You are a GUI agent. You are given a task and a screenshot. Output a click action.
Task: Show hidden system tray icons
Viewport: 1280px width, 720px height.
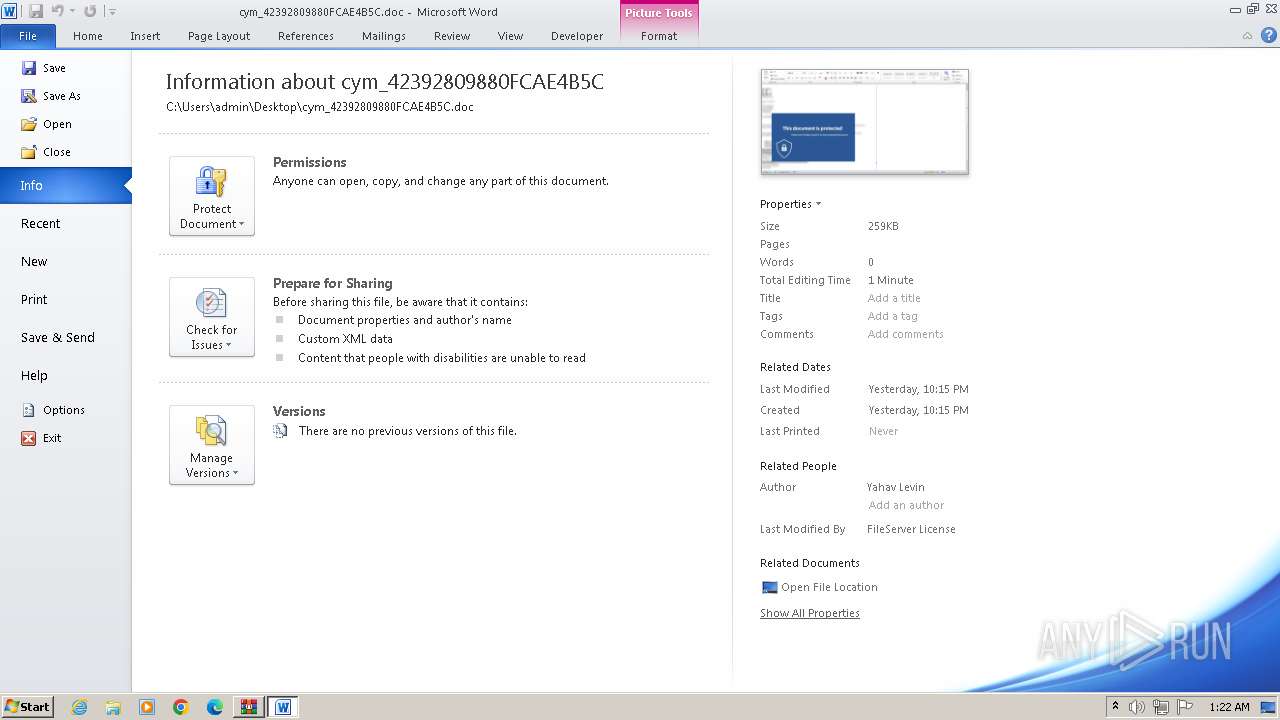click(1115, 706)
